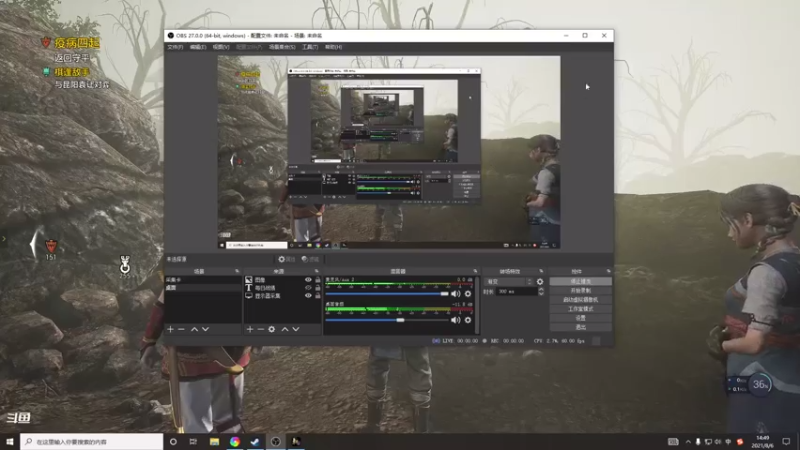Open source Filters button beside Properties

click(x=310, y=259)
